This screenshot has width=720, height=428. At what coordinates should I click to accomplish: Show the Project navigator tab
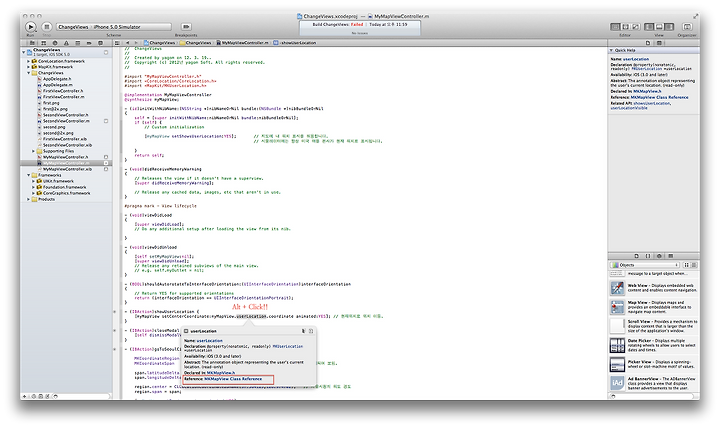coord(32,43)
